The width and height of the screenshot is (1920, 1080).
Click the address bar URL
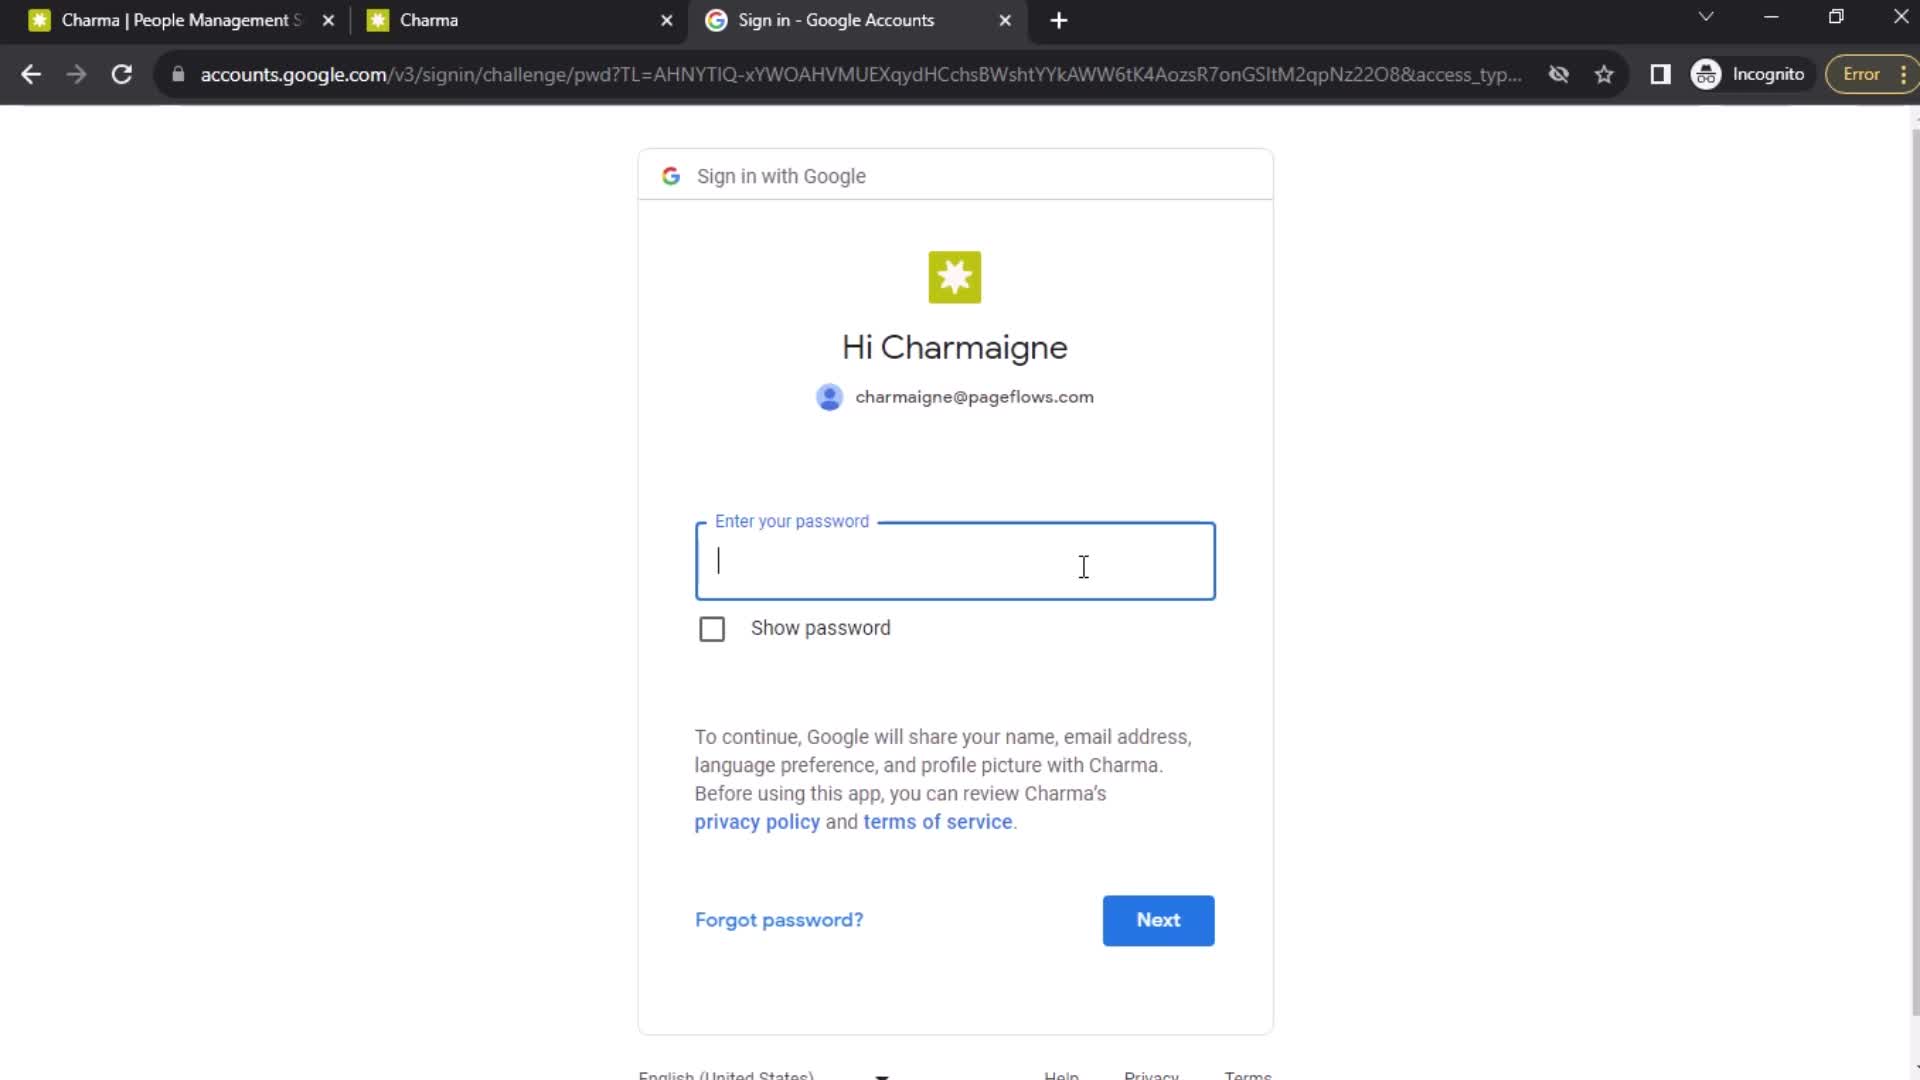tap(860, 74)
